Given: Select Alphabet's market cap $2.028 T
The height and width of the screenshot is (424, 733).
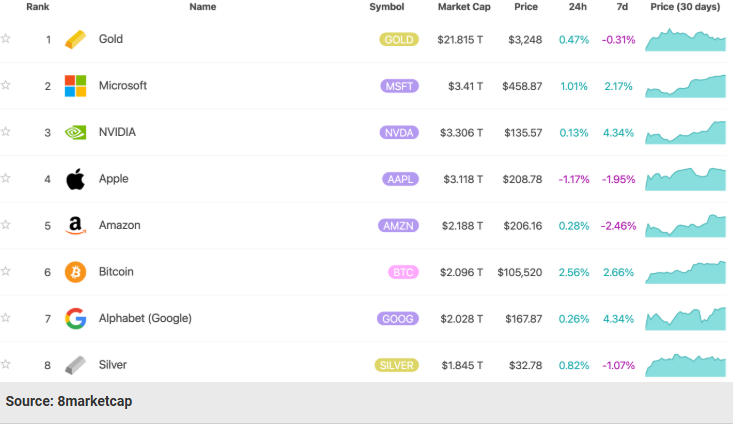Looking at the screenshot, I should tap(462, 319).
